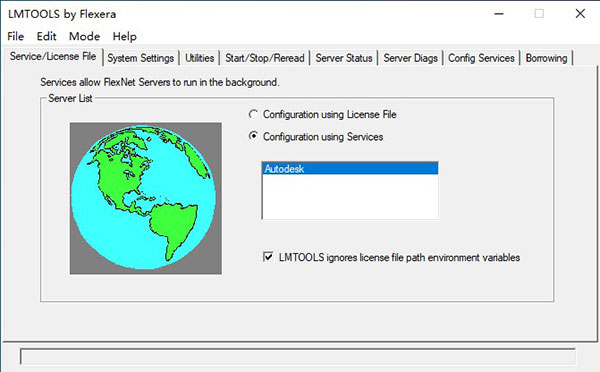
Task: Go to the Start/Stop/Reread tab
Action: (x=264, y=58)
